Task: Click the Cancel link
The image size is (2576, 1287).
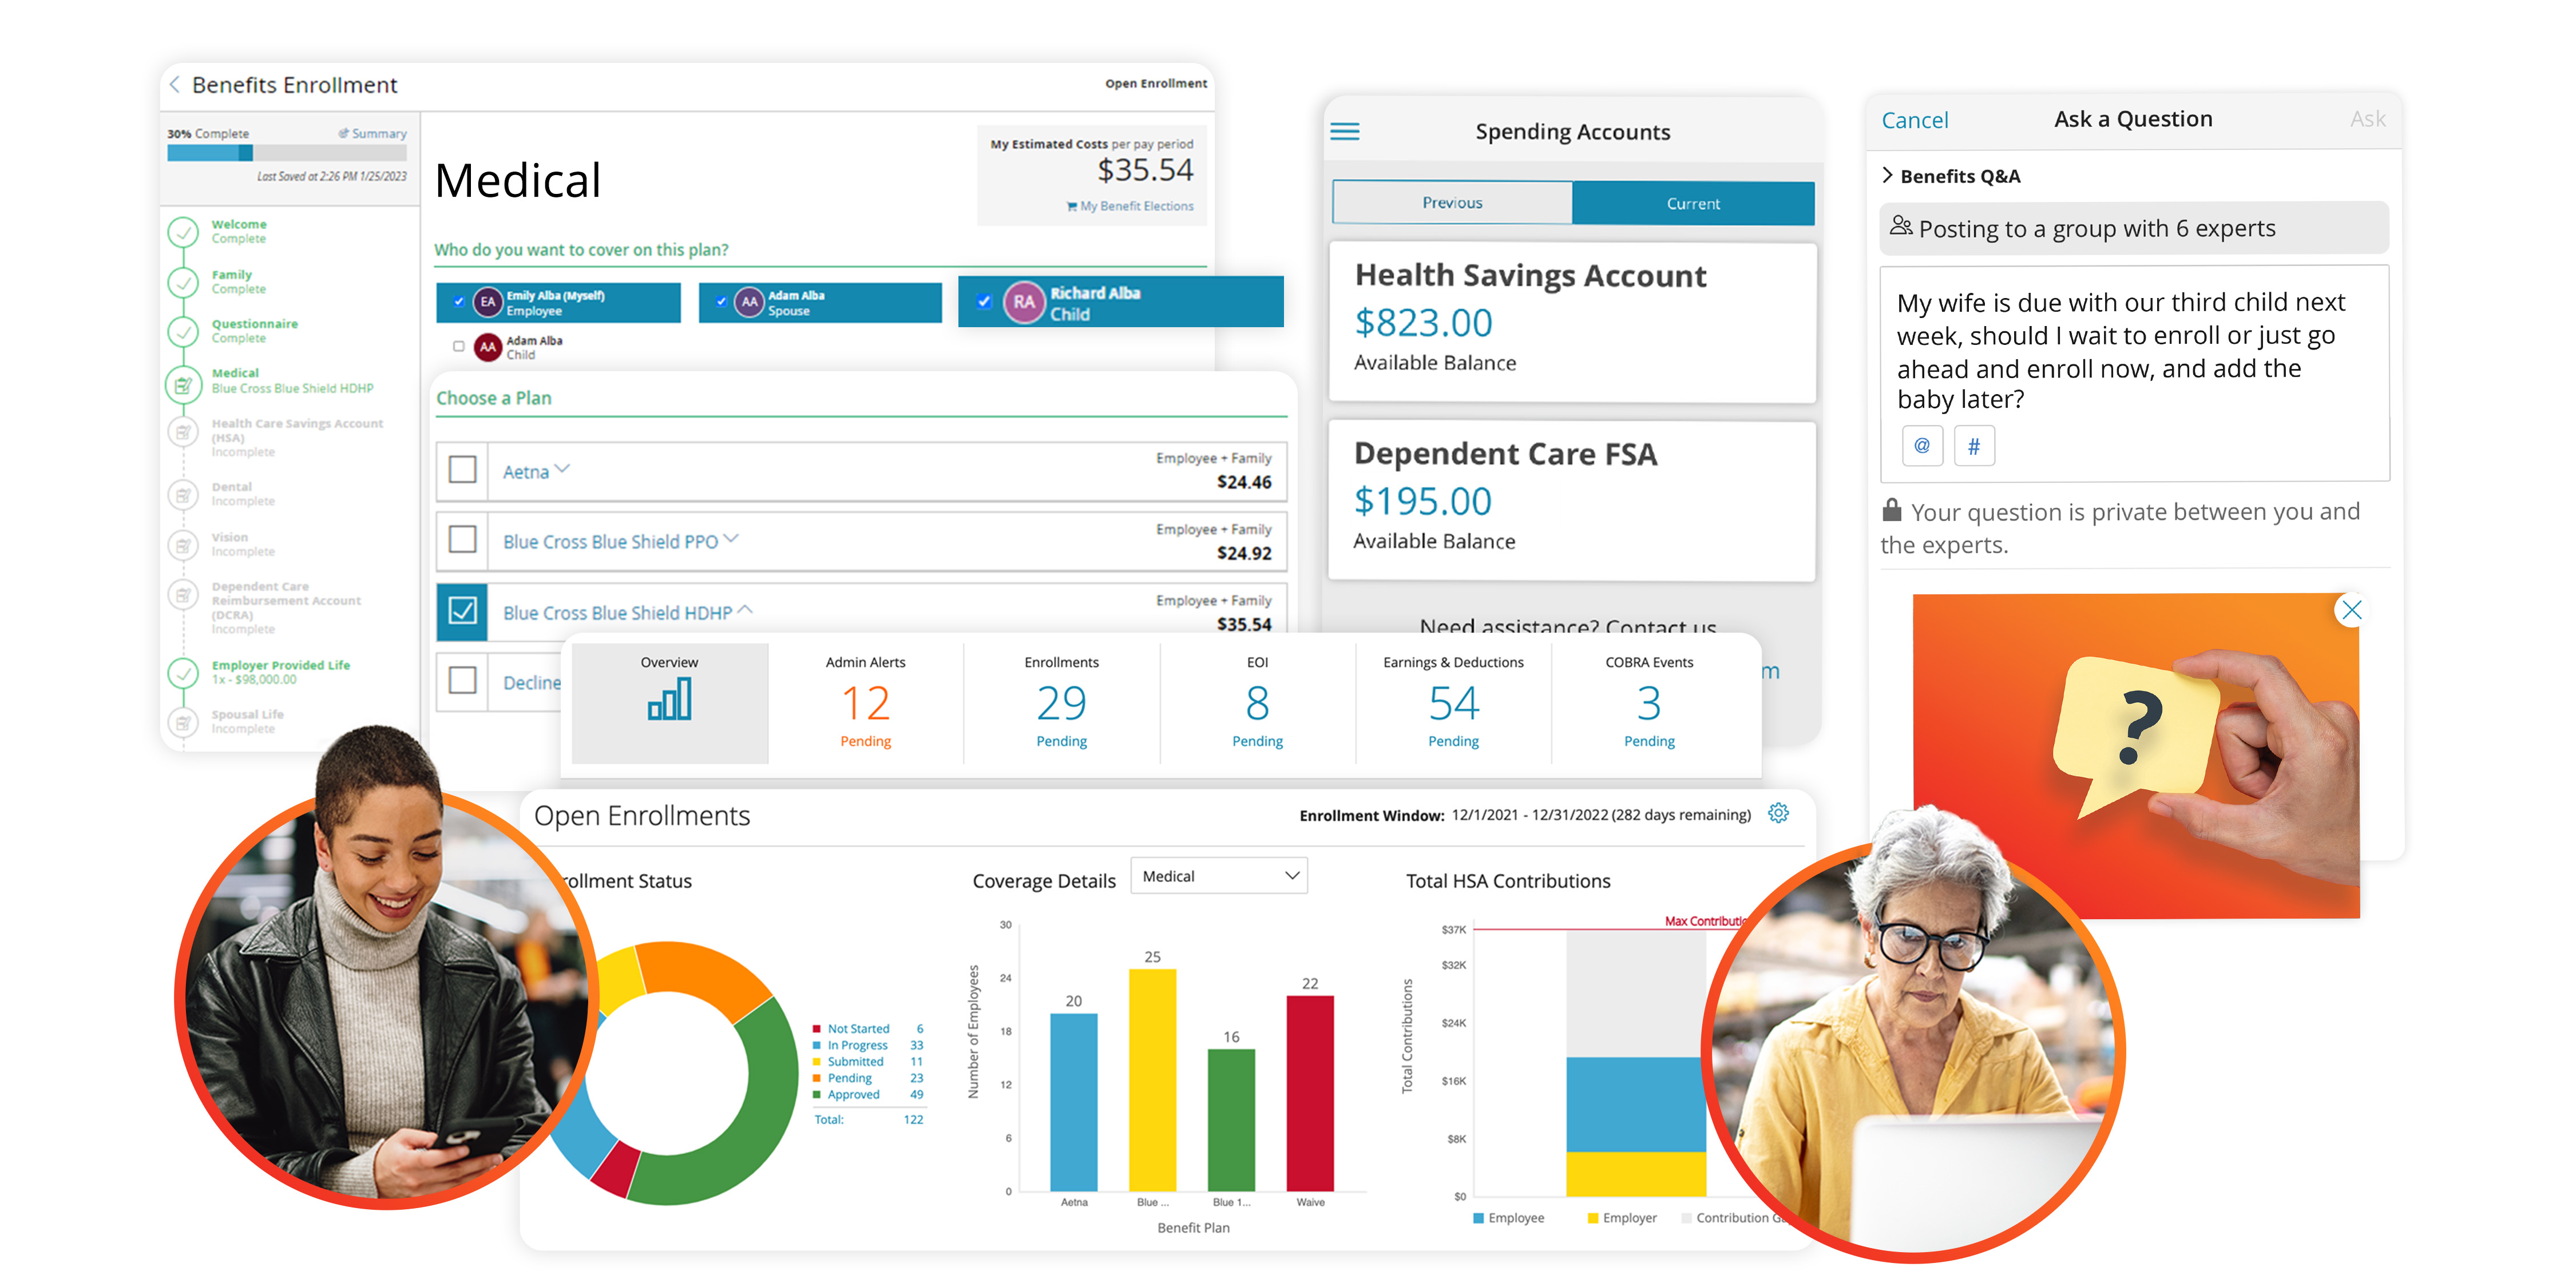Action: (1914, 121)
